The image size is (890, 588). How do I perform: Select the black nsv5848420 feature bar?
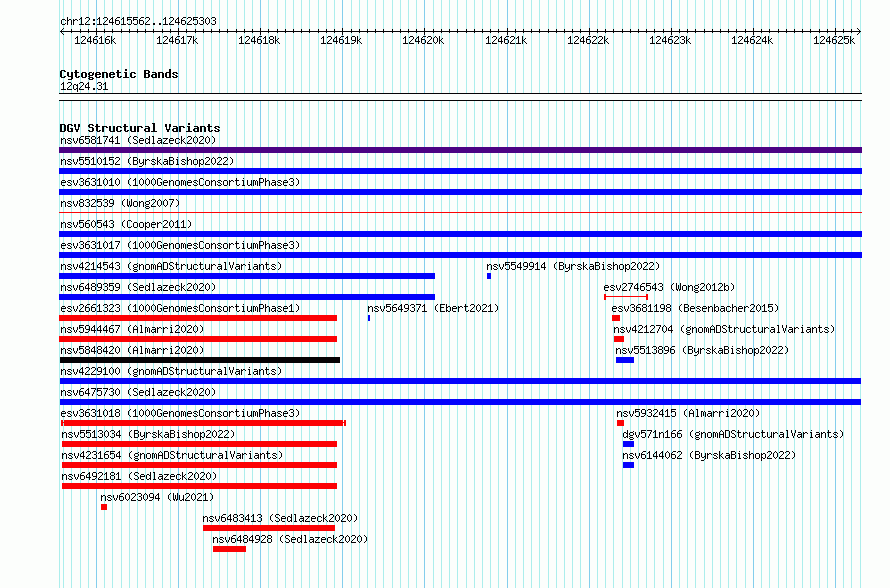pos(200,360)
